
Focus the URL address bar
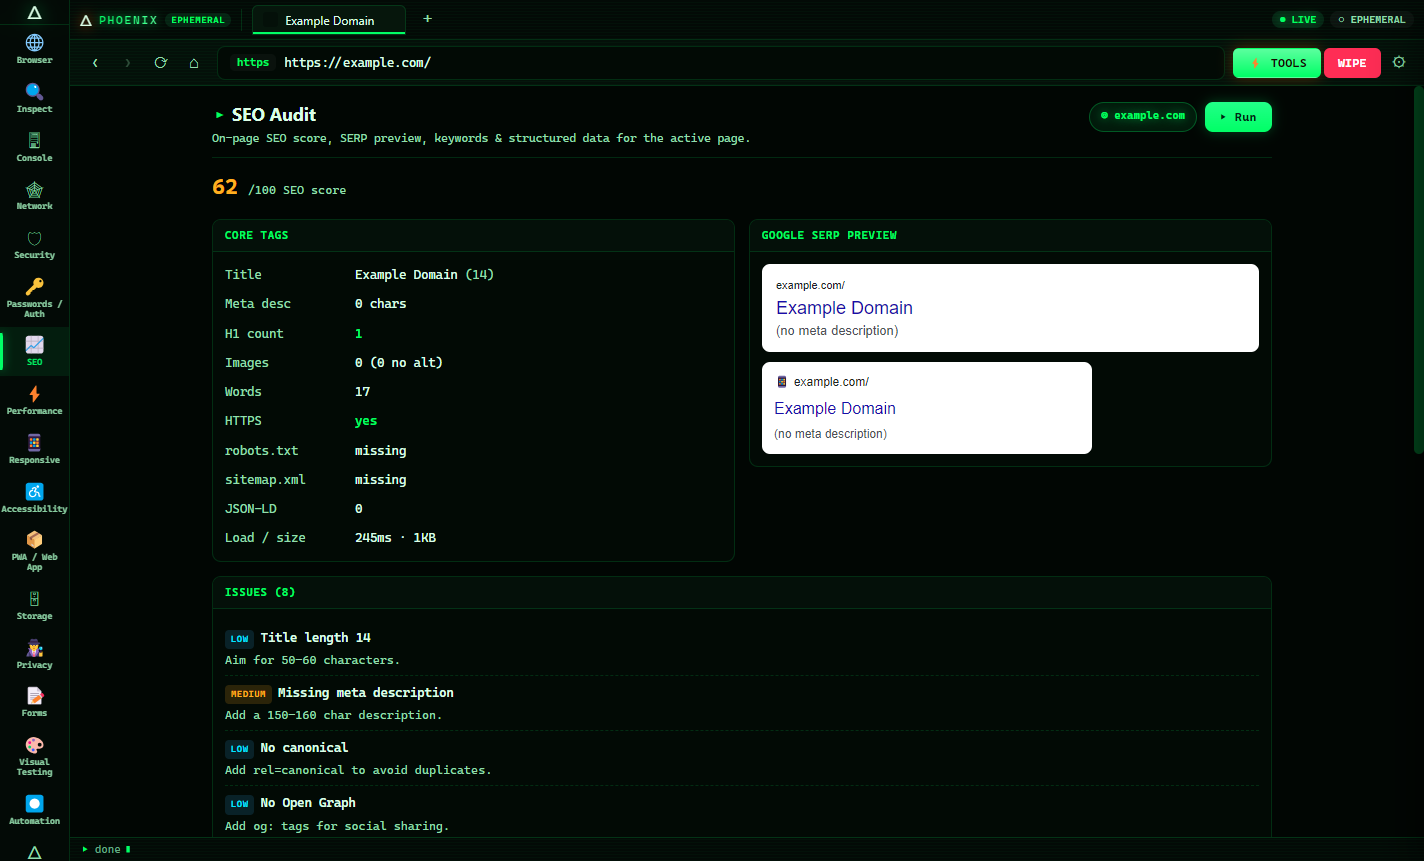point(720,62)
